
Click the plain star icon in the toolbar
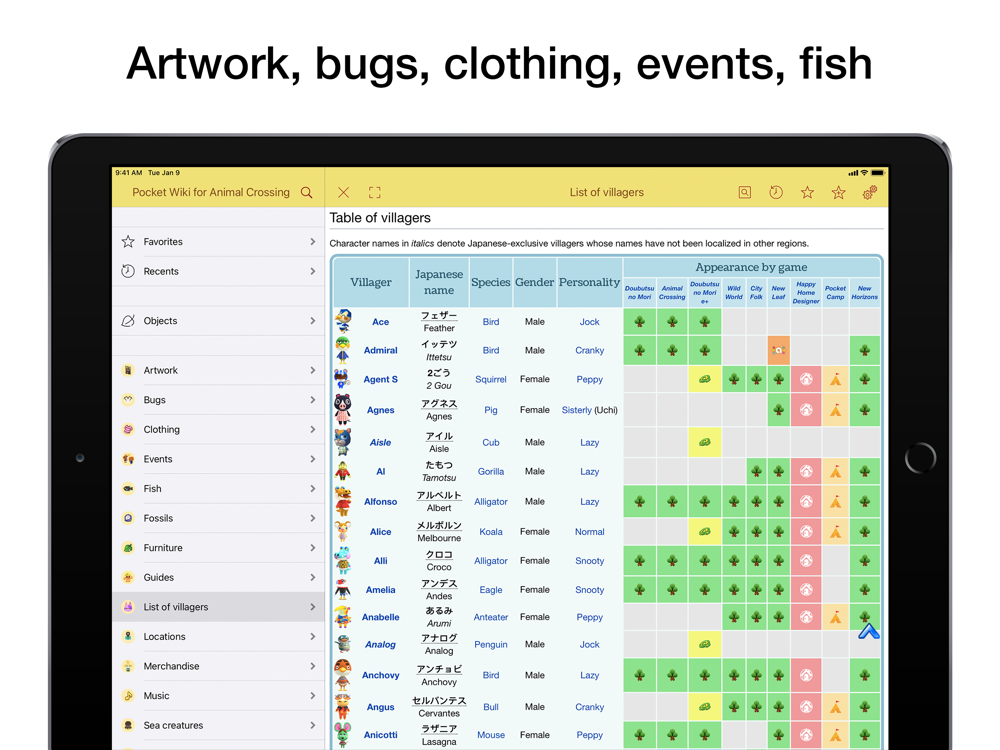pos(807,193)
